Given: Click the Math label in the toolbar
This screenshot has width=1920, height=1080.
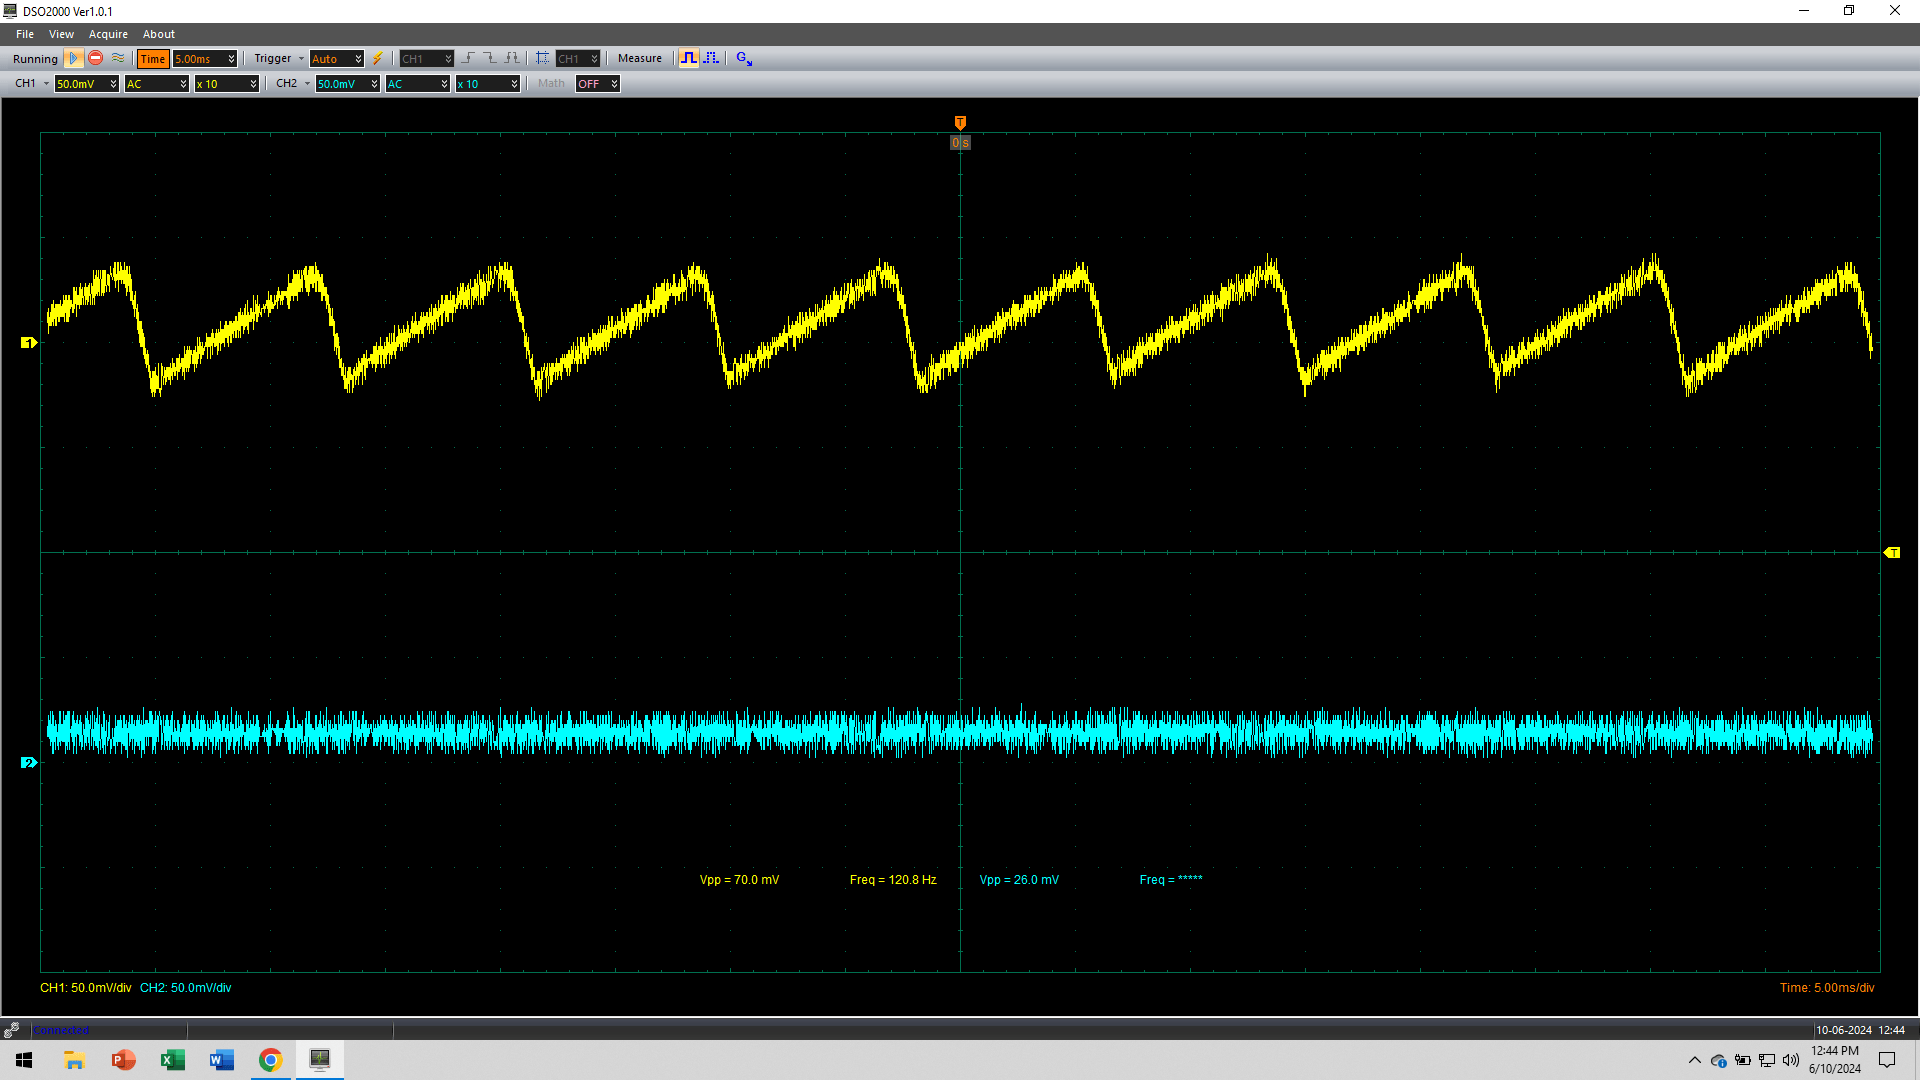Looking at the screenshot, I should [551, 84].
